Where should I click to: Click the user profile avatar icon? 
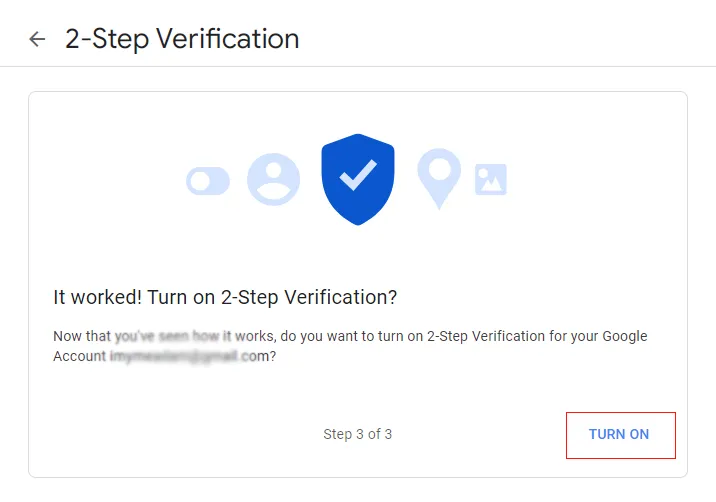click(x=273, y=180)
